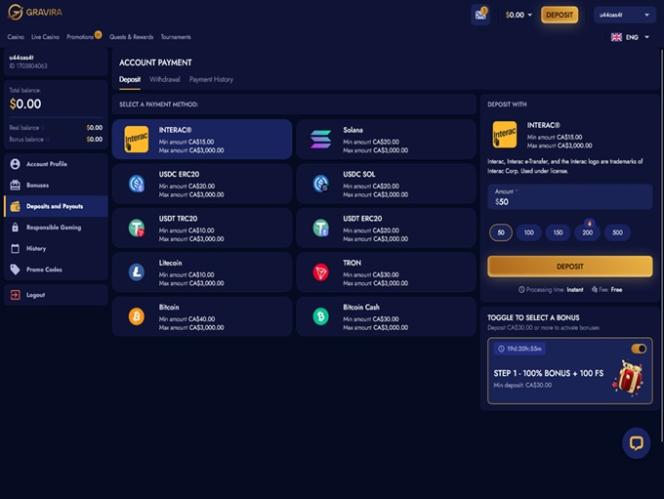Select the Bitcoin Cash icon

pos(321,316)
